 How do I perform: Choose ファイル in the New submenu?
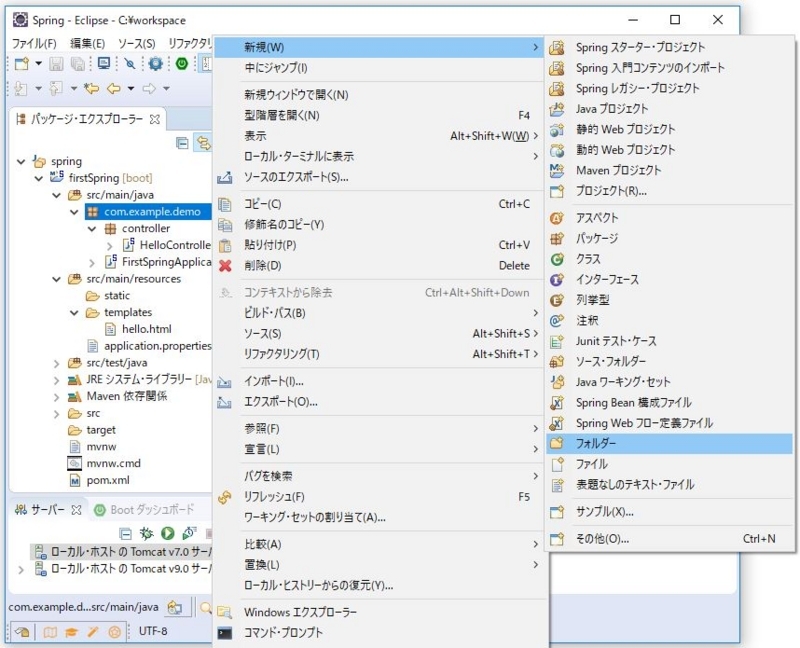(x=669, y=464)
